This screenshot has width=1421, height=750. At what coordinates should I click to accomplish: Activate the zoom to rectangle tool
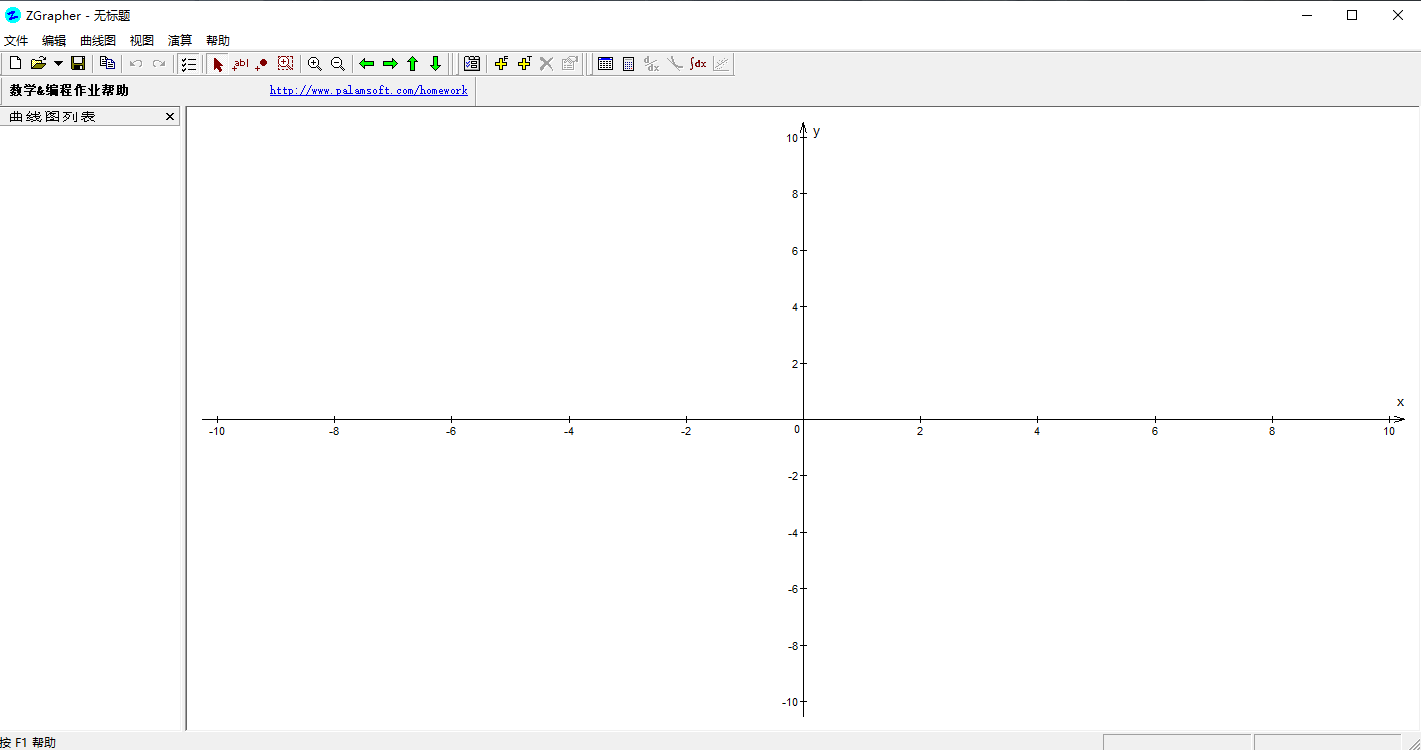click(x=286, y=64)
